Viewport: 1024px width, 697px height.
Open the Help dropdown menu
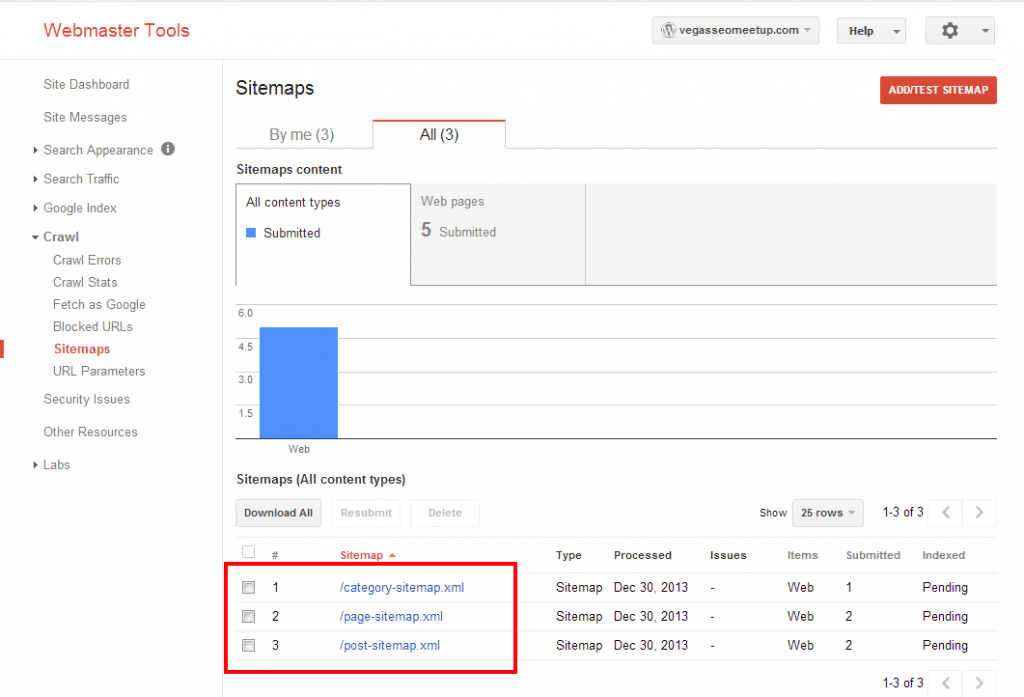coord(871,31)
